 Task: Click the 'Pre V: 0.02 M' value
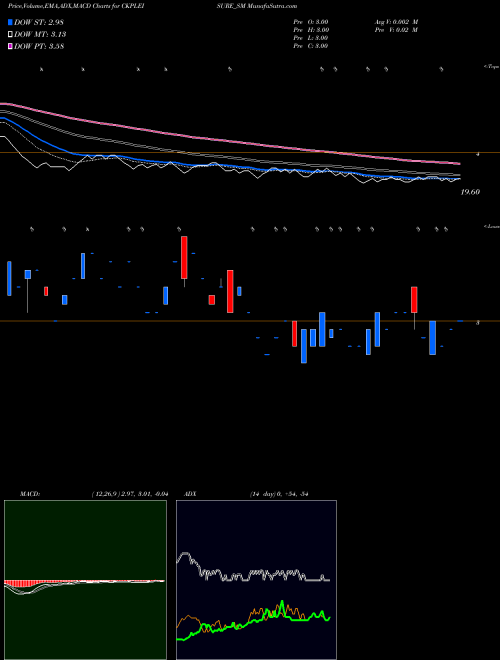point(396,30)
